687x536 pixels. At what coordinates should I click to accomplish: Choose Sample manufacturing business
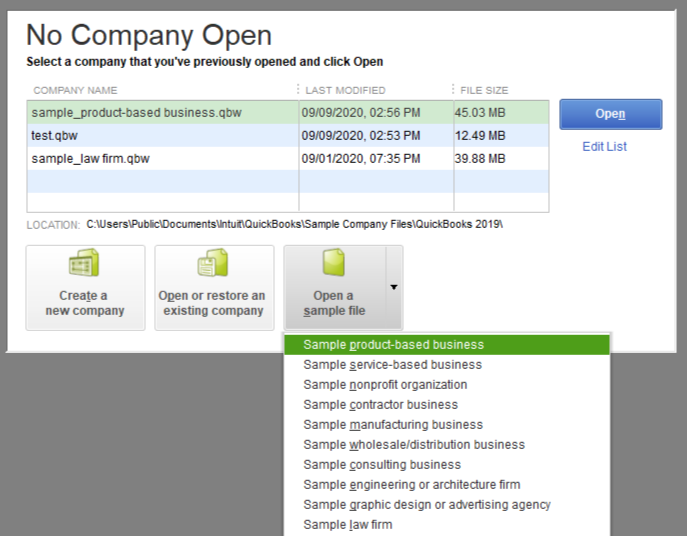click(446, 425)
